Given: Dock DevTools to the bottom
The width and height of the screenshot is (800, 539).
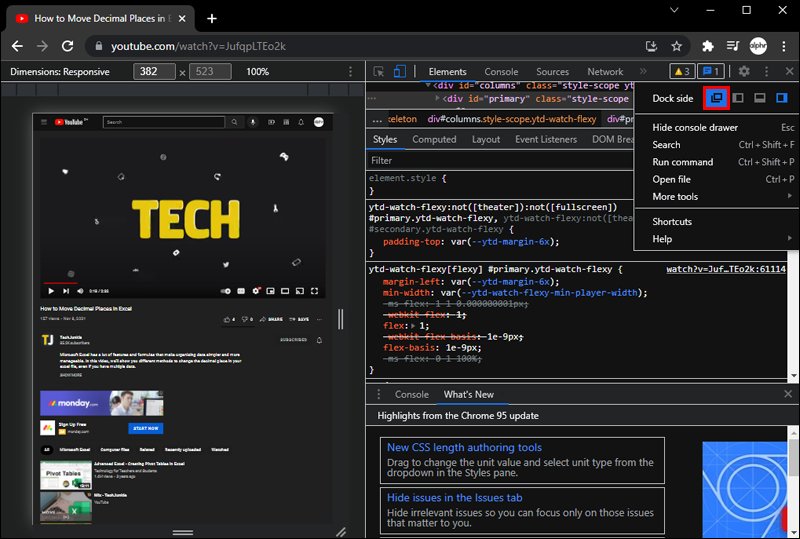Looking at the screenshot, I should tap(760, 98).
